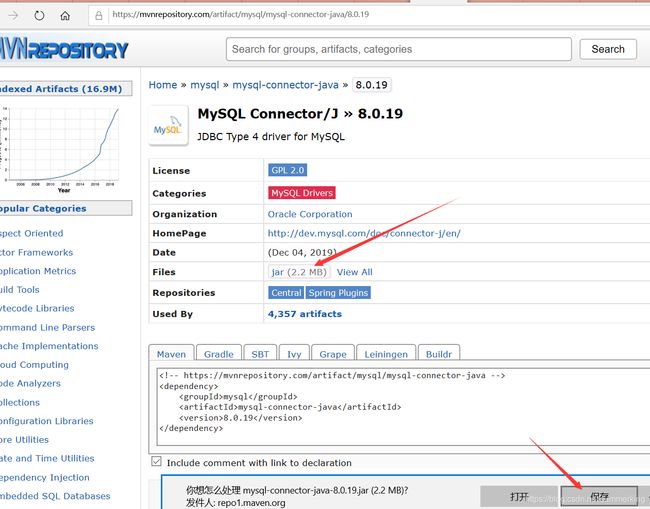Go to browser home icon
Screen dimensions: 650x509
[x=65, y=16]
